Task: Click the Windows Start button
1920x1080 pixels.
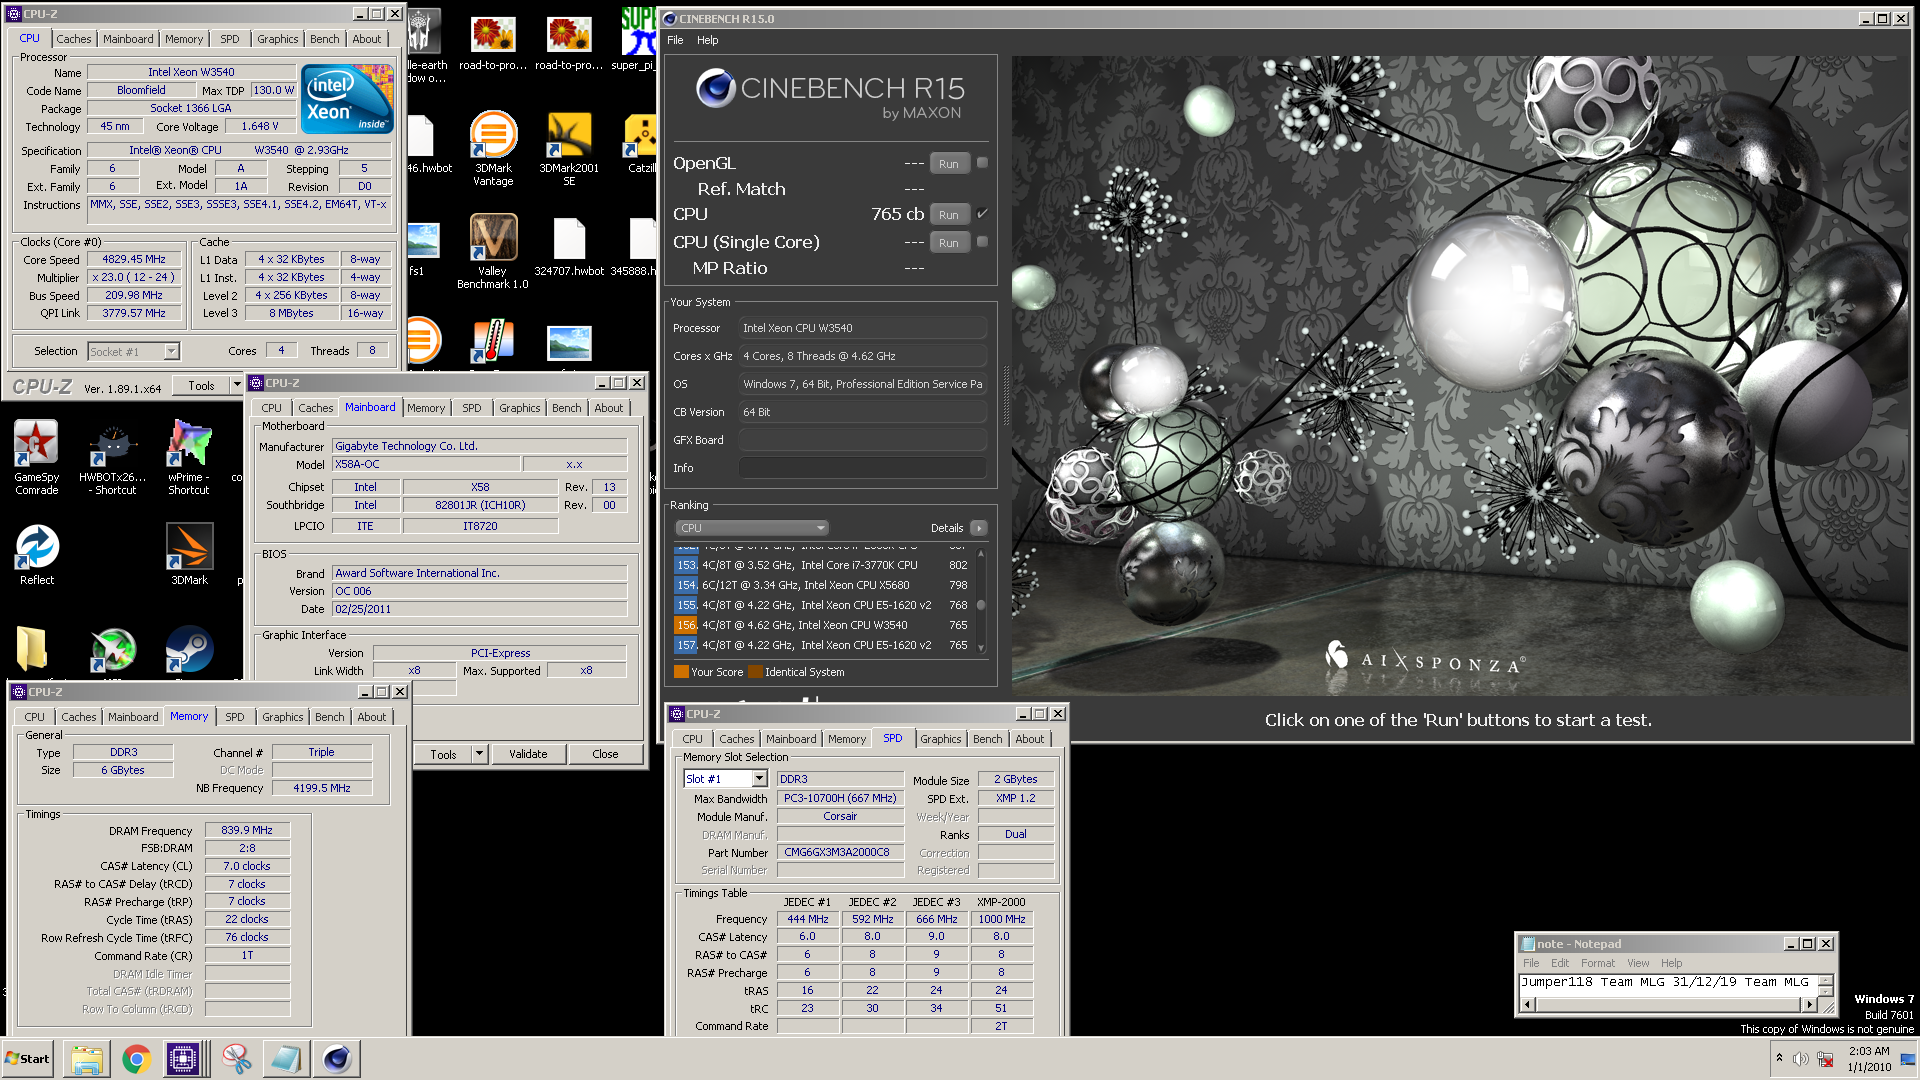Action: pyautogui.click(x=28, y=1059)
